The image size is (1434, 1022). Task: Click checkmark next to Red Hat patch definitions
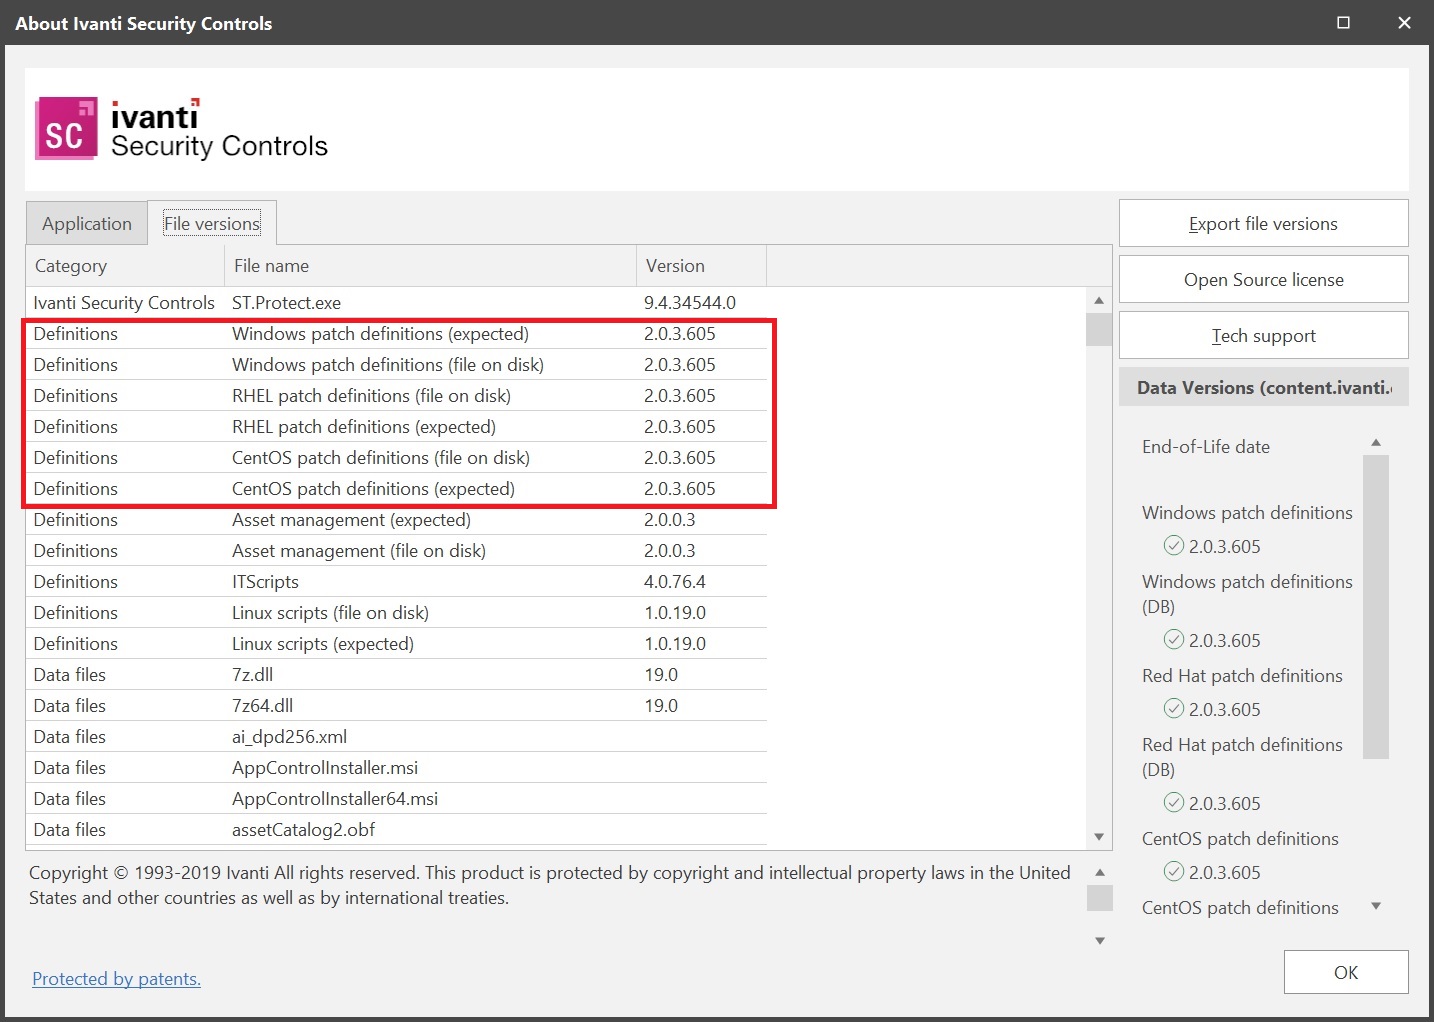(x=1173, y=709)
